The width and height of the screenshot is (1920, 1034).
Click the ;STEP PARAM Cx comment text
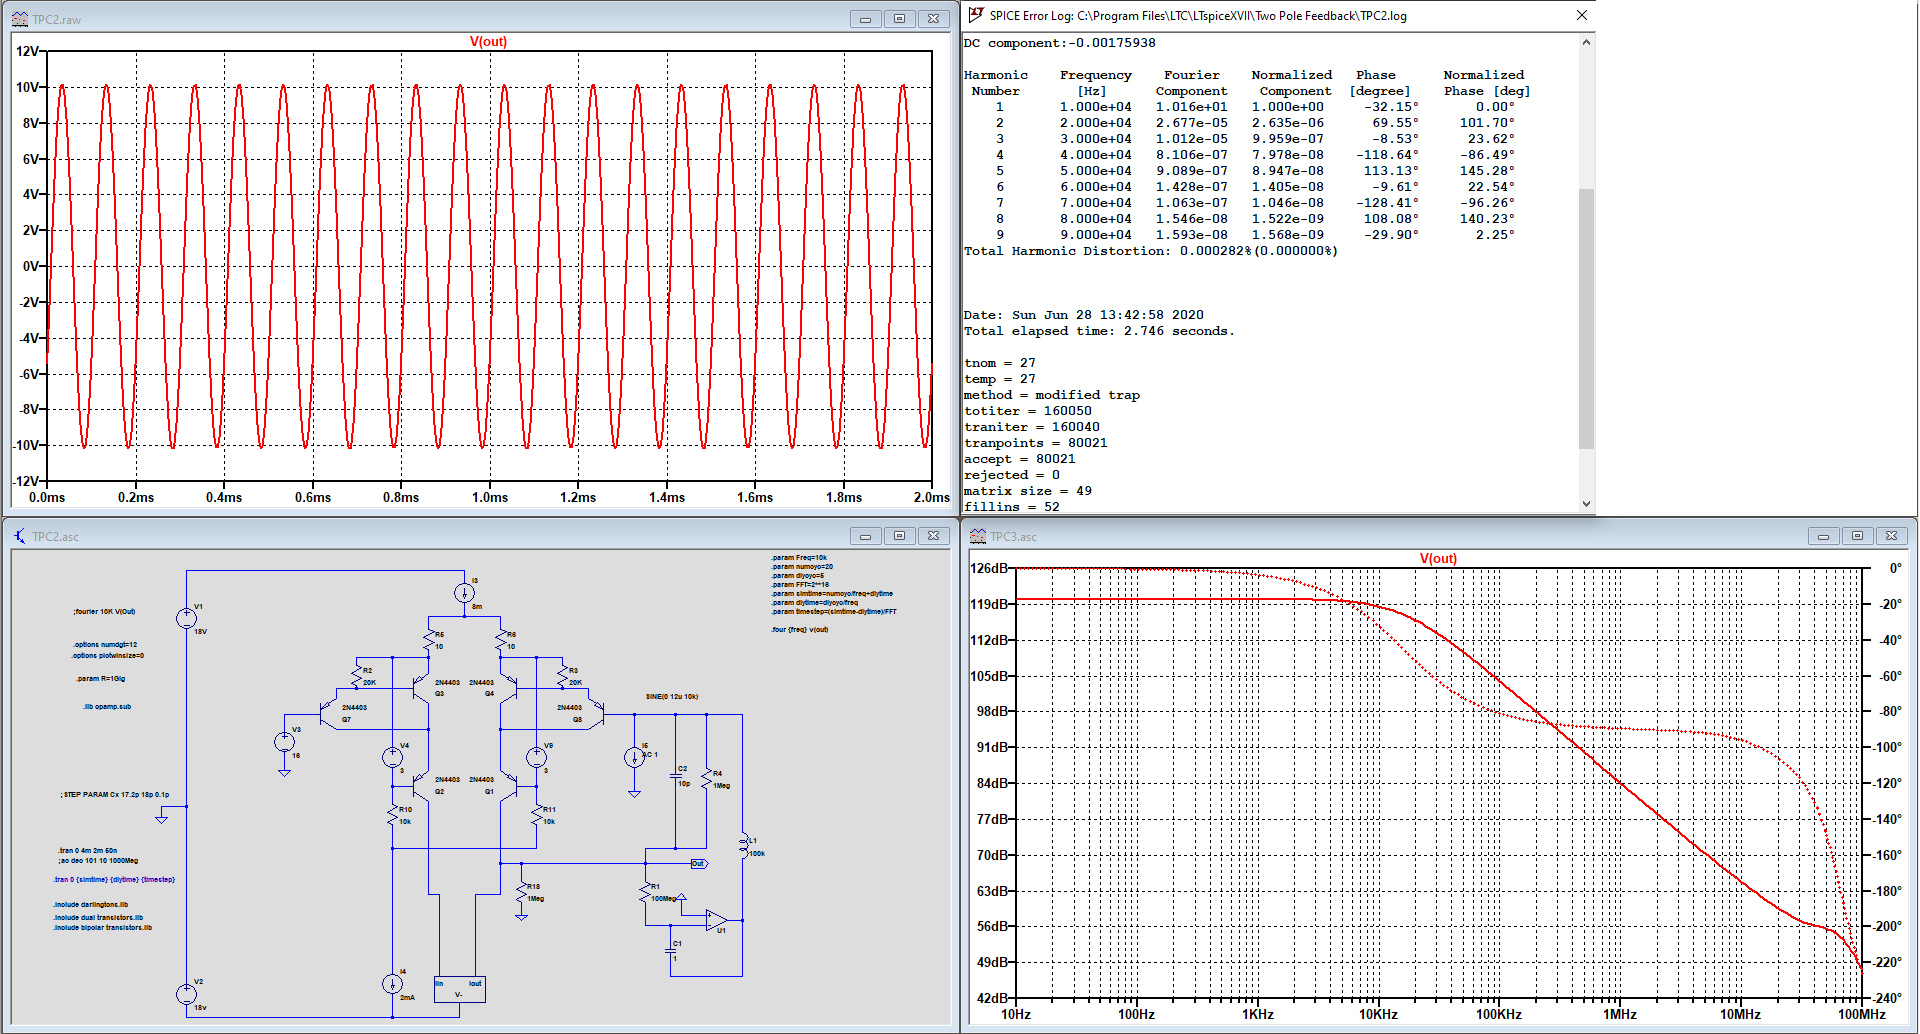[x=115, y=795]
